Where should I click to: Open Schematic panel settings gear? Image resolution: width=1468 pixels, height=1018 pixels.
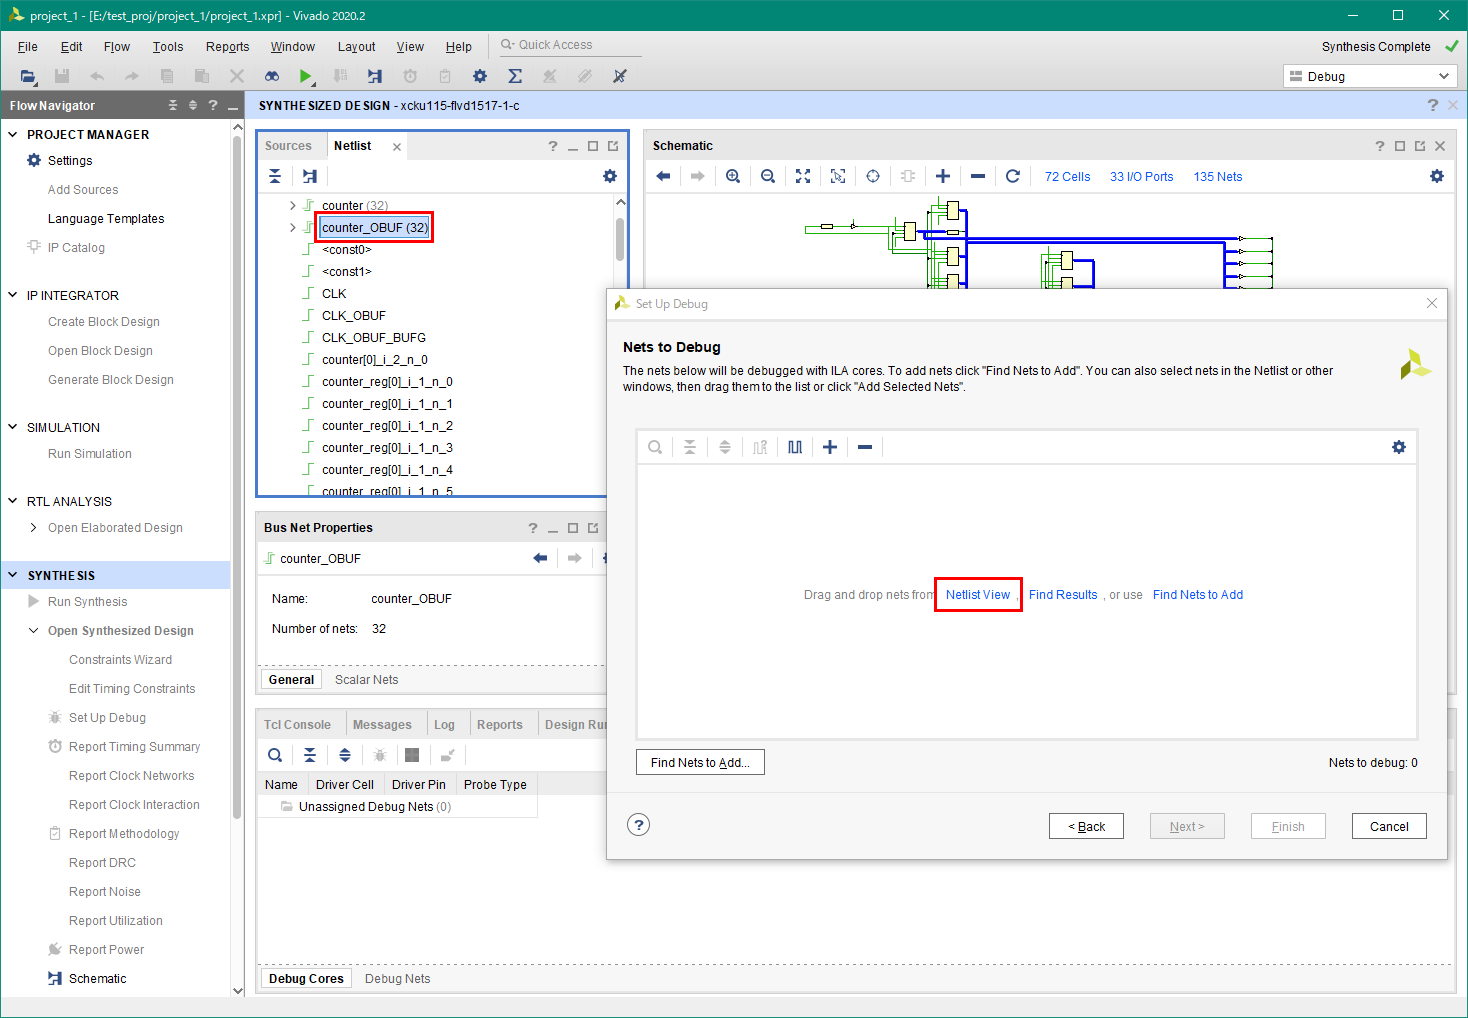click(x=1437, y=176)
